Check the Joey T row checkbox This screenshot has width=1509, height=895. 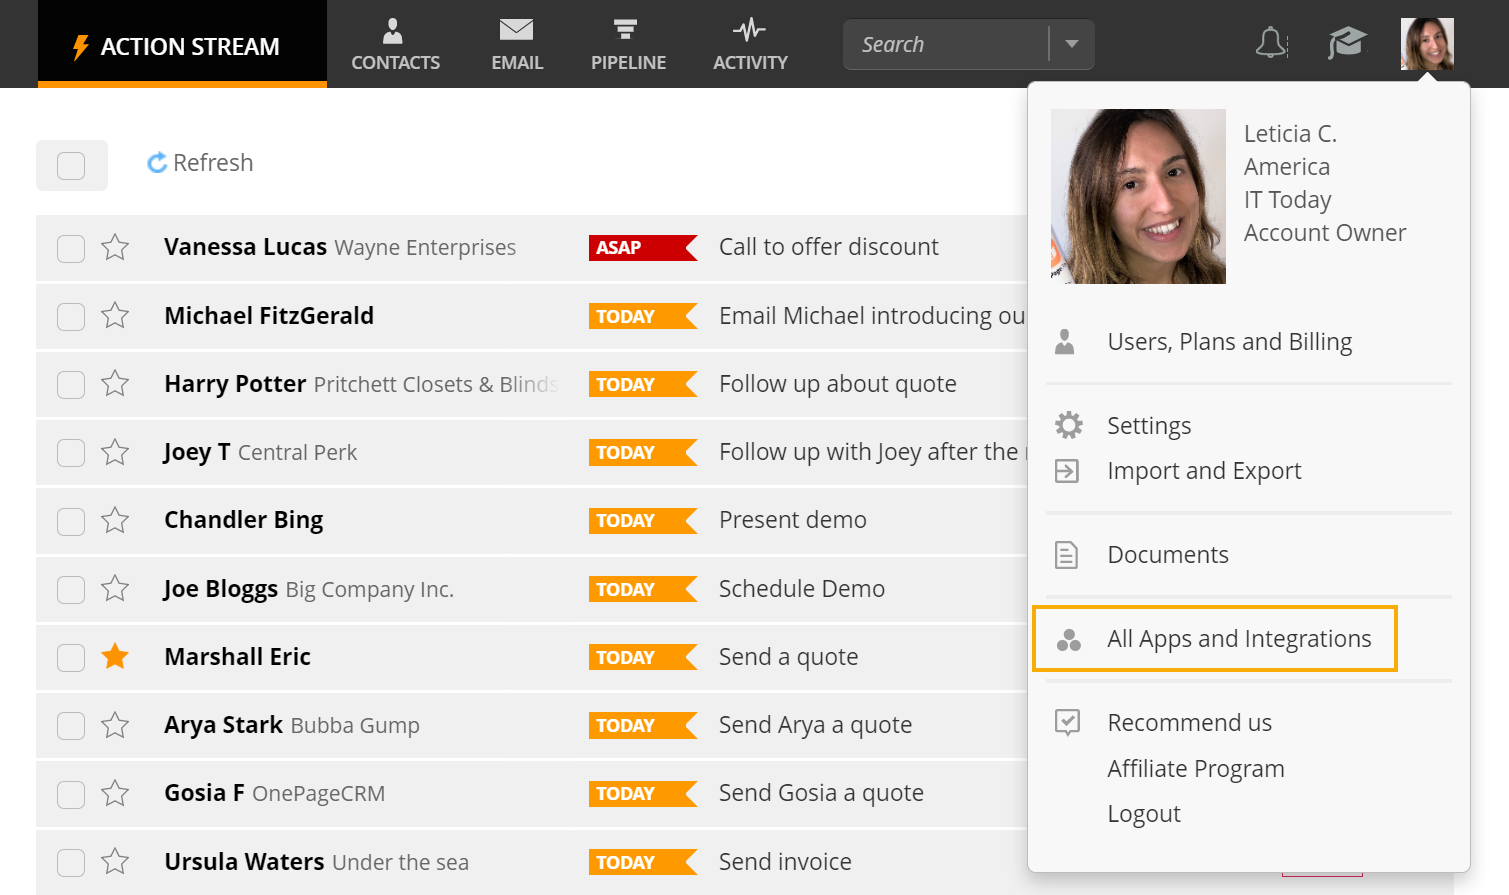(71, 453)
